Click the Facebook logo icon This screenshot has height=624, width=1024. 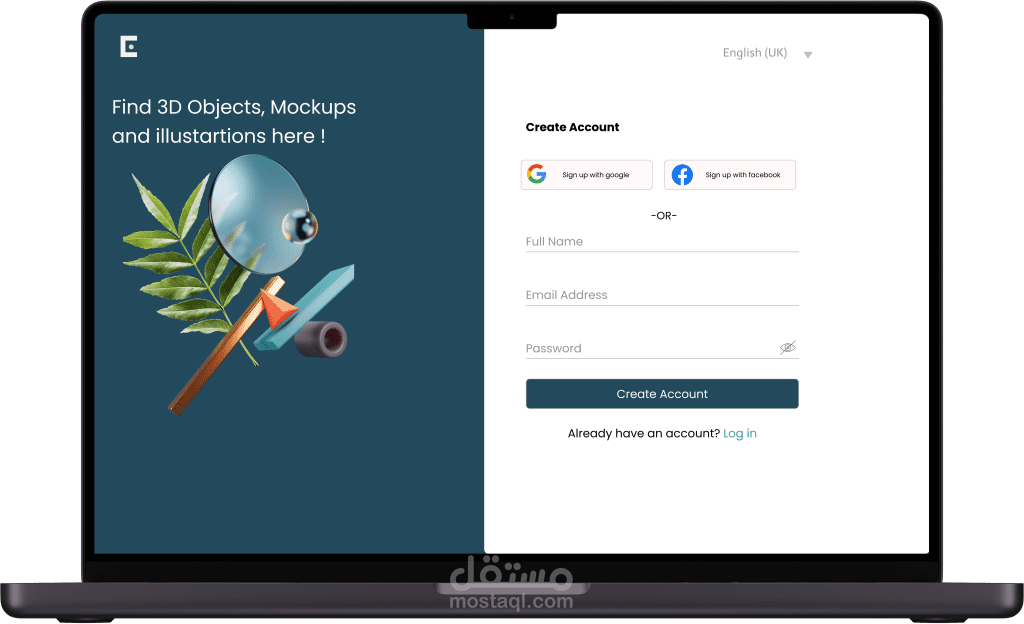point(682,175)
